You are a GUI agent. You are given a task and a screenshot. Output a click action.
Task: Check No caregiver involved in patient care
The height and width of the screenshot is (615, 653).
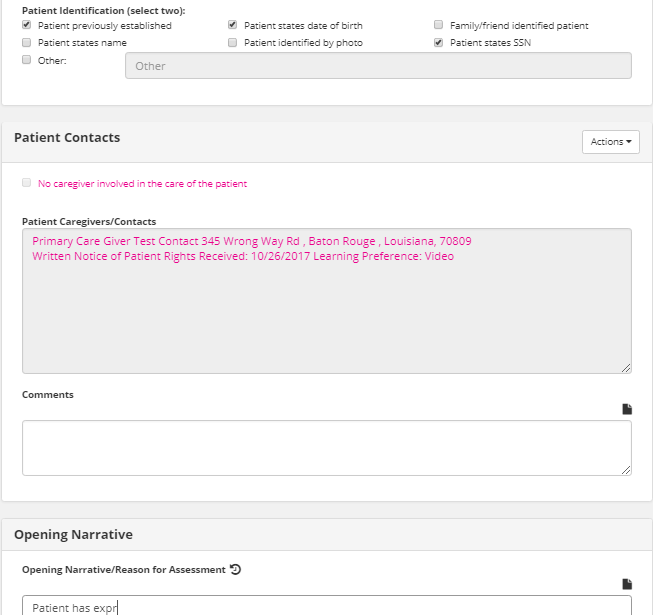pyautogui.click(x=27, y=183)
